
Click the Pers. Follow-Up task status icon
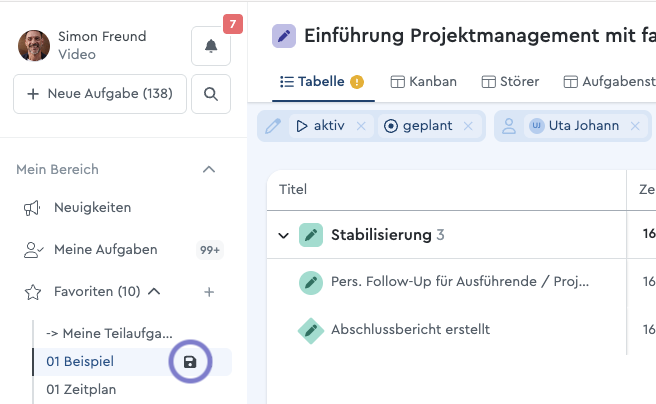tap(311, 283)
